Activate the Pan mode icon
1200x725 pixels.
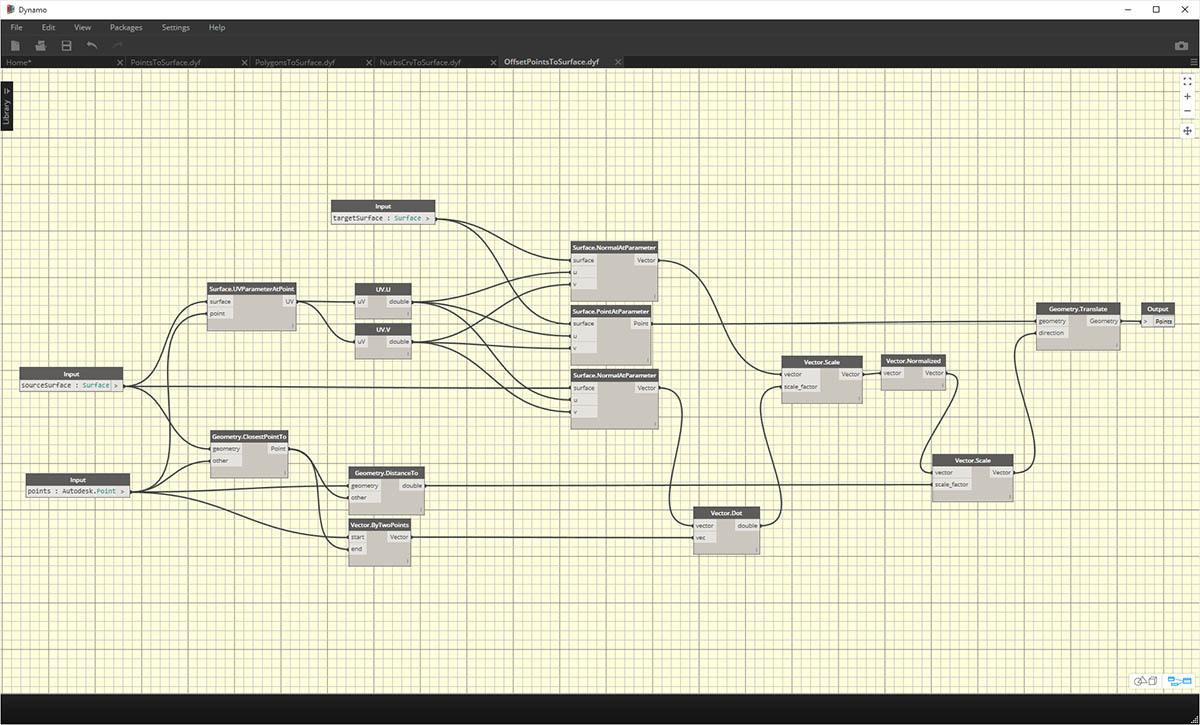coord(1187,131)
